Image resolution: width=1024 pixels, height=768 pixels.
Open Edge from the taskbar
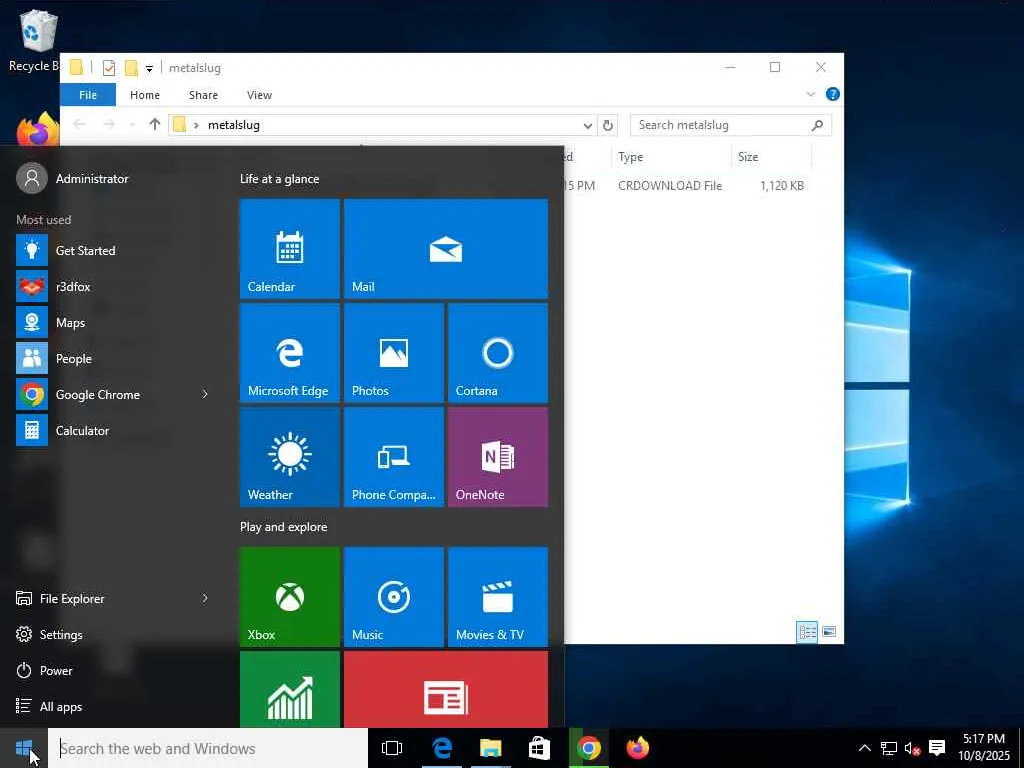pos(442,748)
